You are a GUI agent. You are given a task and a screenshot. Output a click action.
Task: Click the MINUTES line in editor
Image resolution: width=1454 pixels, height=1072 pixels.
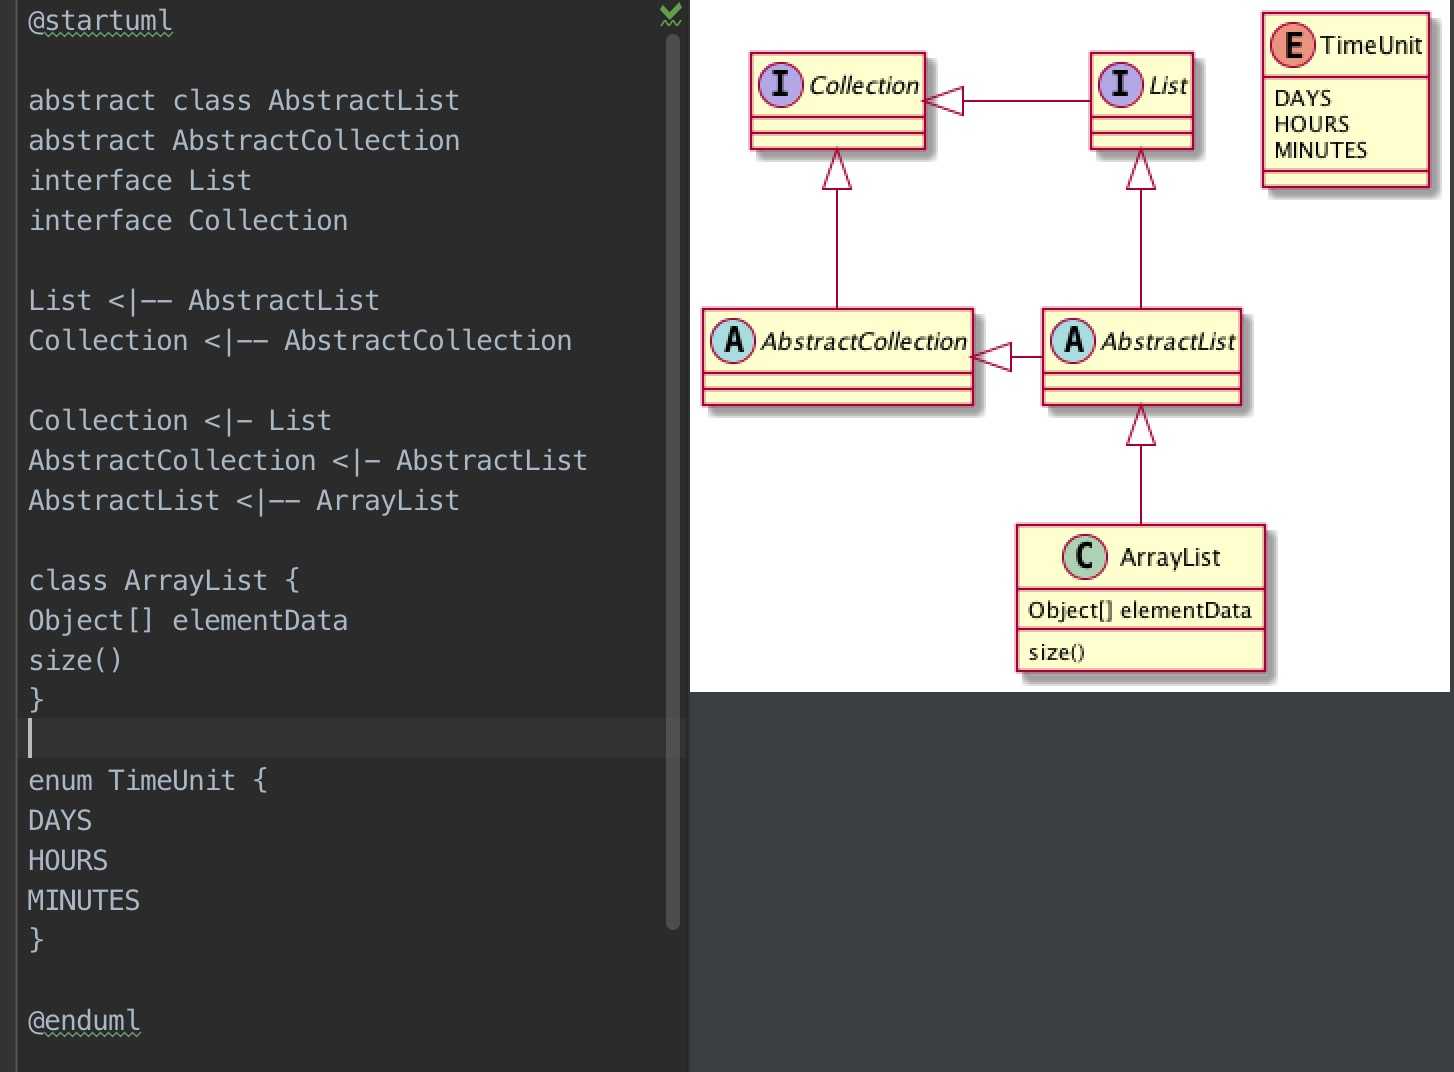pos(84,900)
